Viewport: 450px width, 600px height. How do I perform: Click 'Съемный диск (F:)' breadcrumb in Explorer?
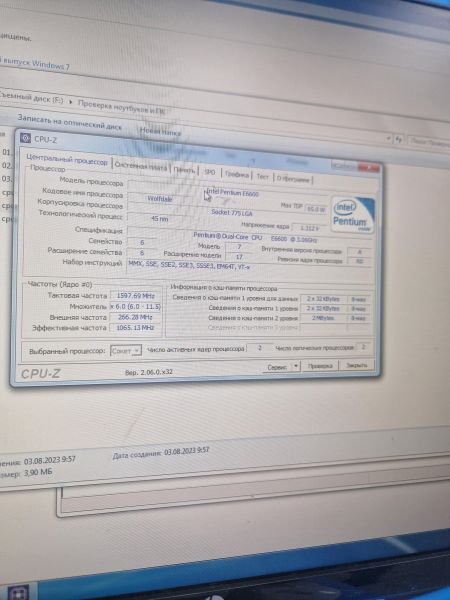31,96
